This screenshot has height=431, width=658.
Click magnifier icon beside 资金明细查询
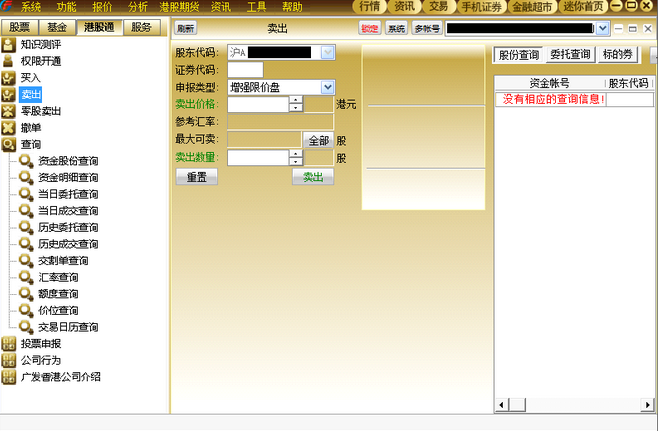26,178
